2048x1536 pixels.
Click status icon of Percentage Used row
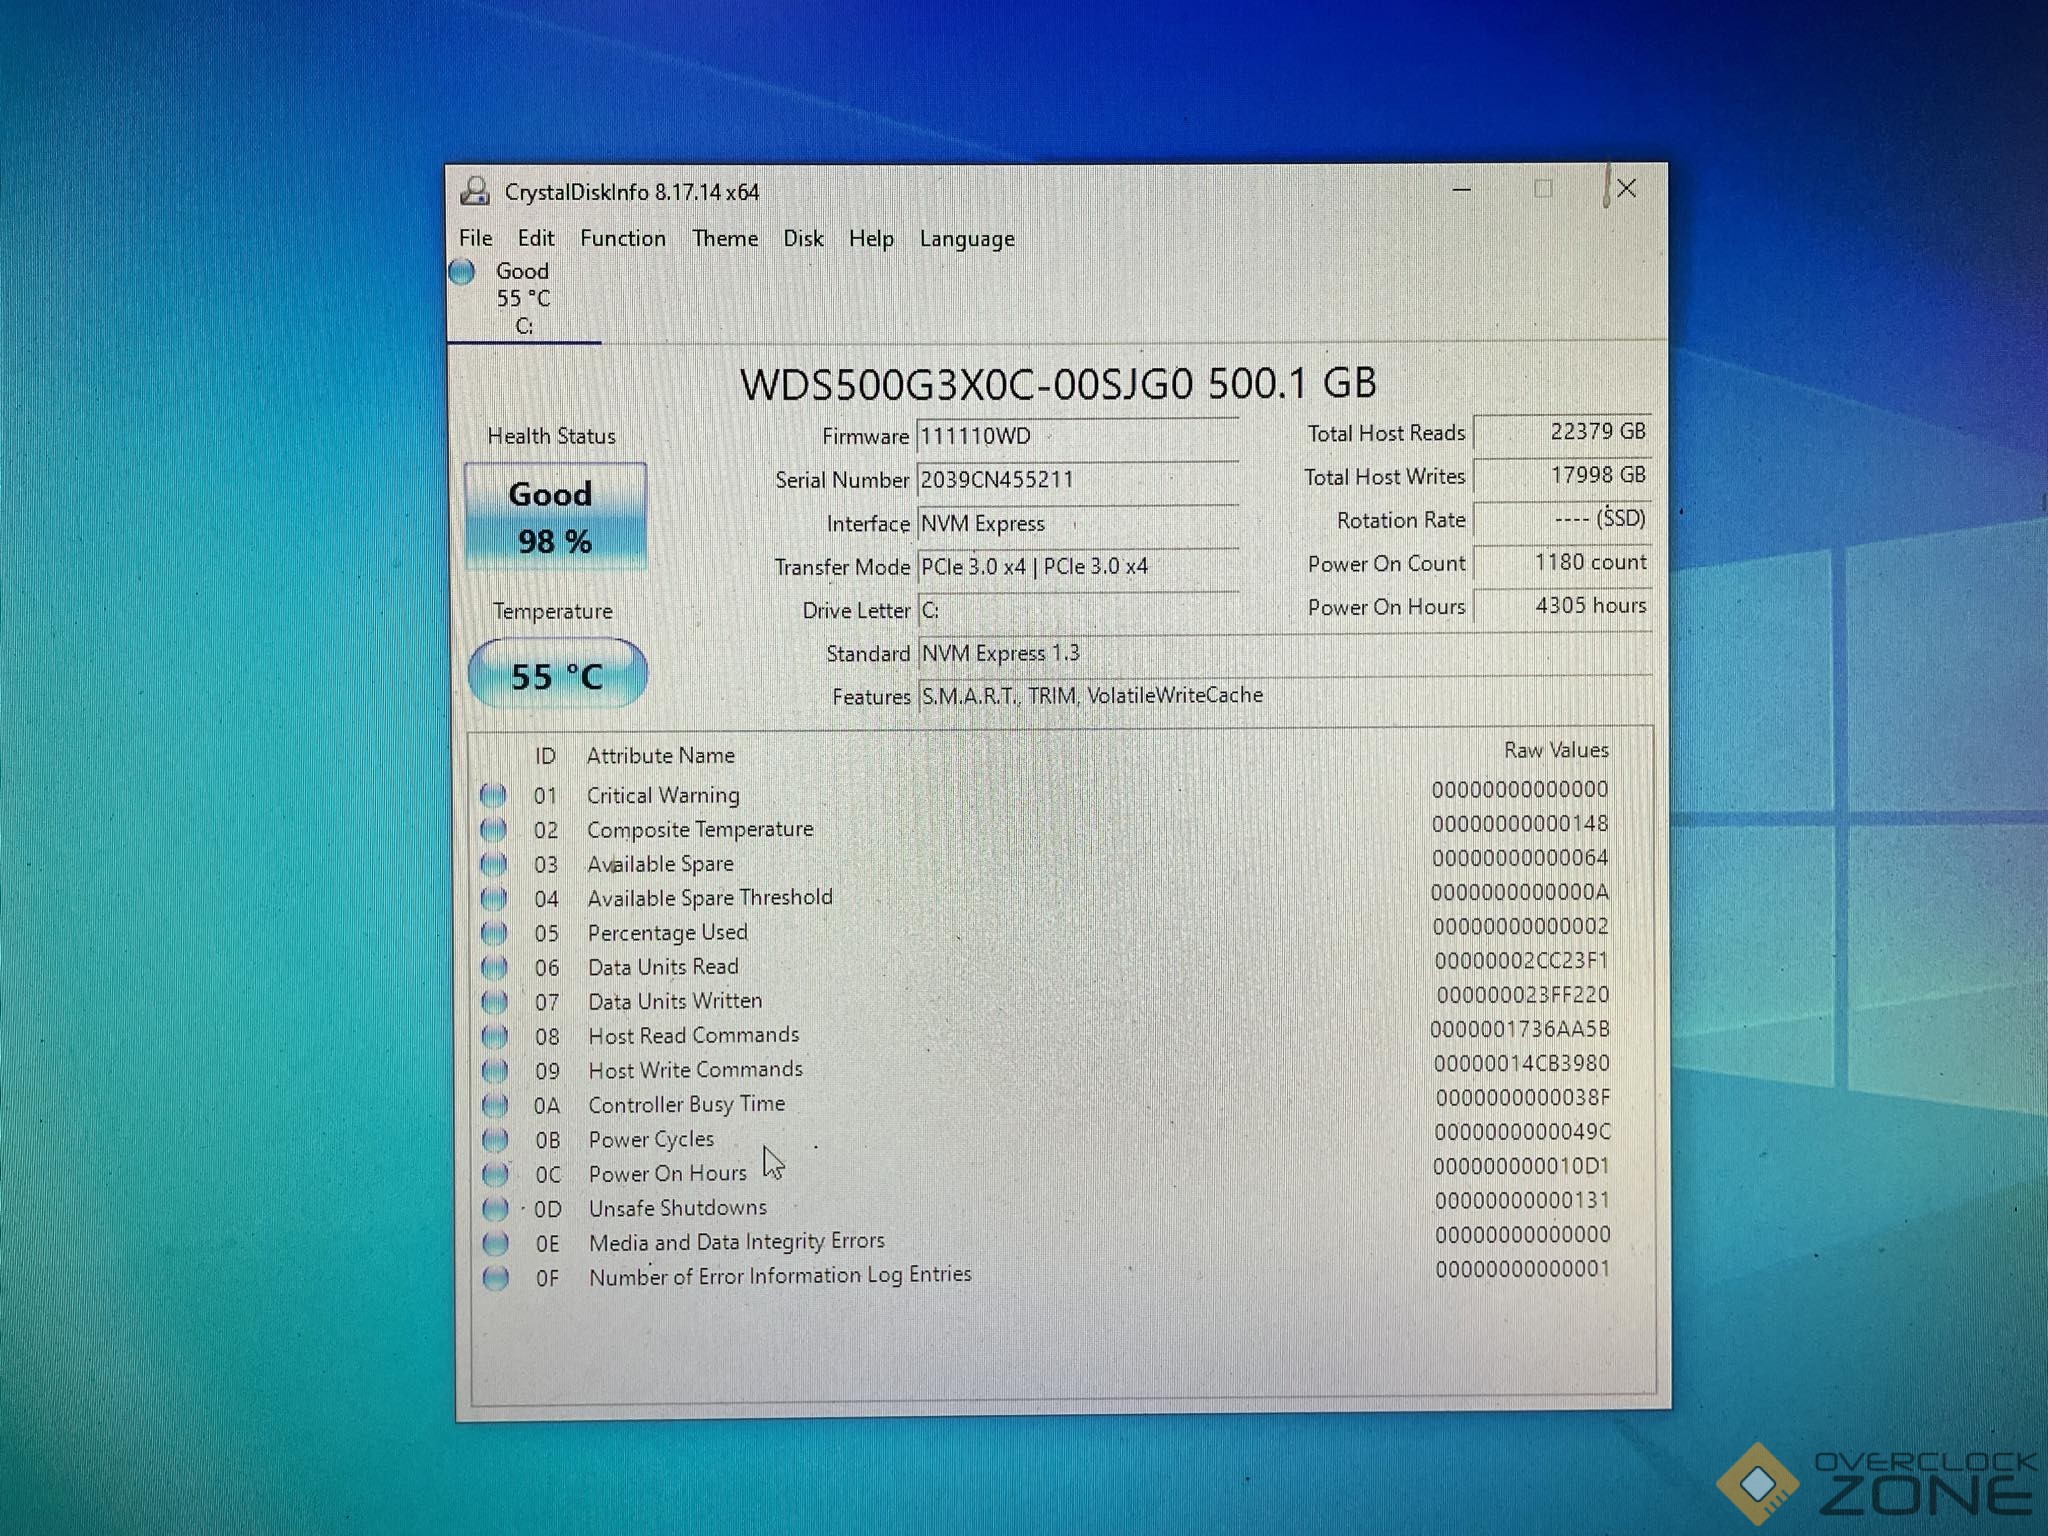pyautogui.click(x=494, y=933)
